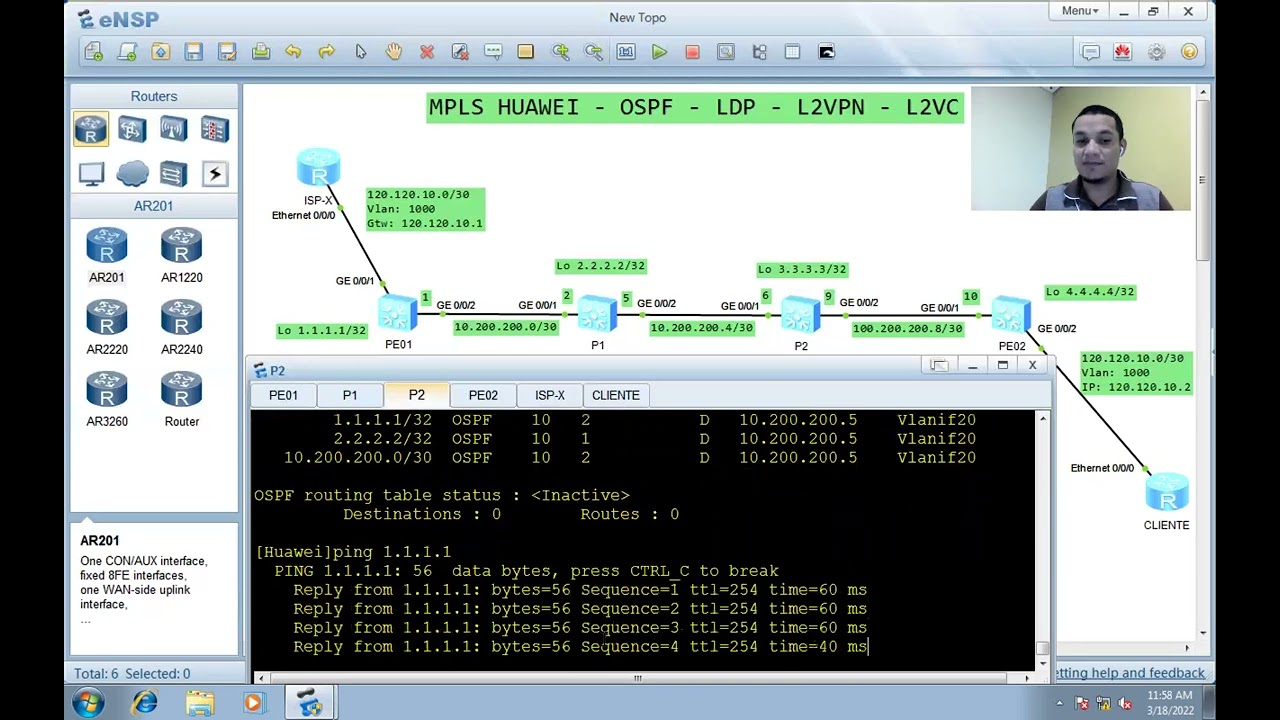Click the Print toolbar icon
The width and height of the screenshot is (1280, 720).
coord(261,52)
